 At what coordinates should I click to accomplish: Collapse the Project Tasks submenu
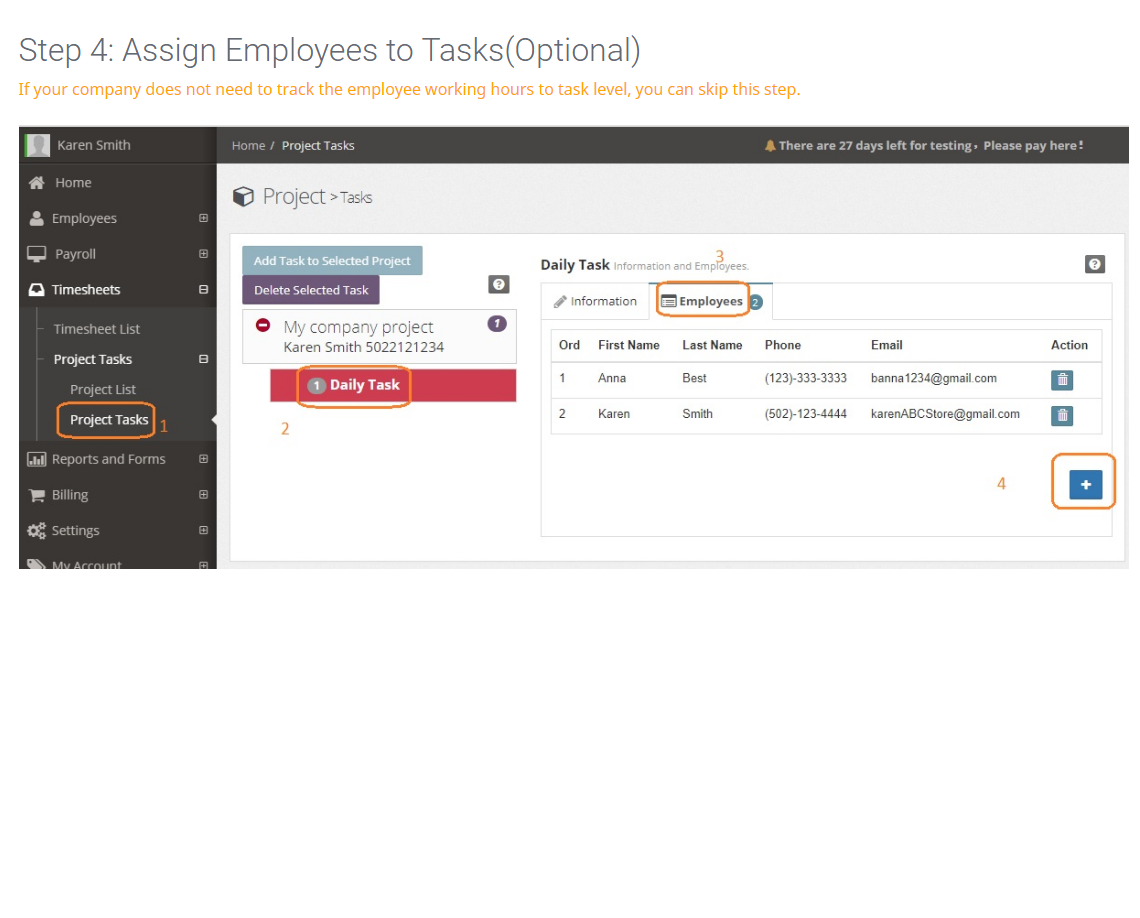(204, 359)
